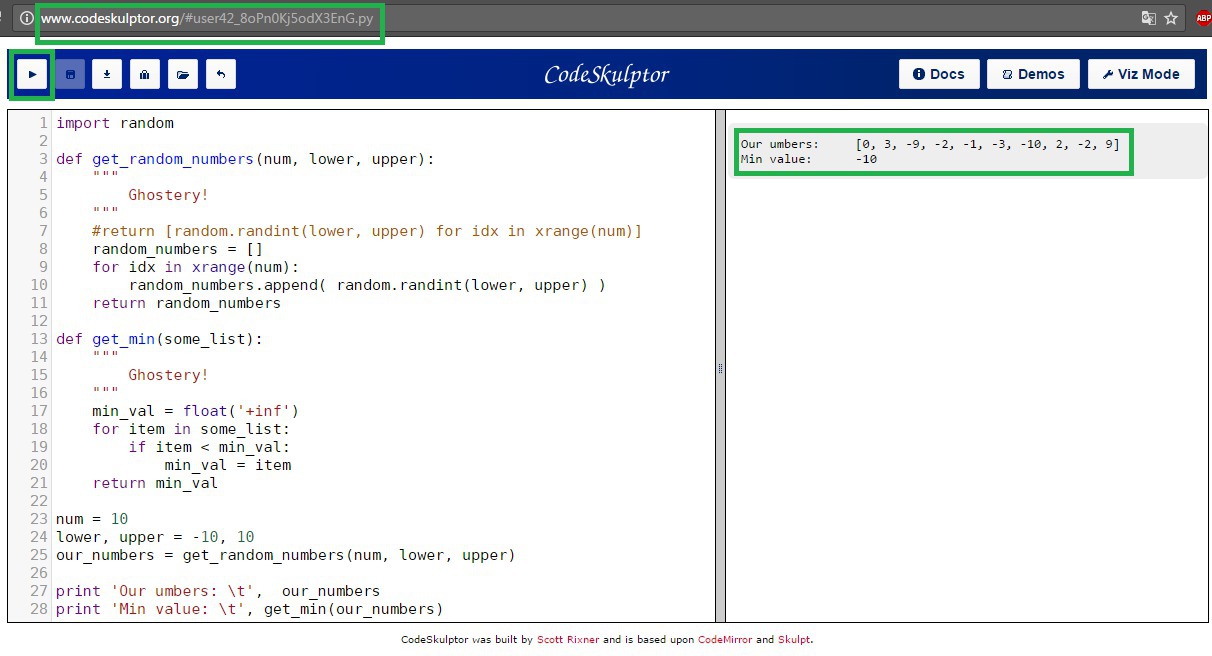The width and height of the screenshot is (1212, 656).
Task: Click line number 13 in the gutter
Action: click(39, 339)
